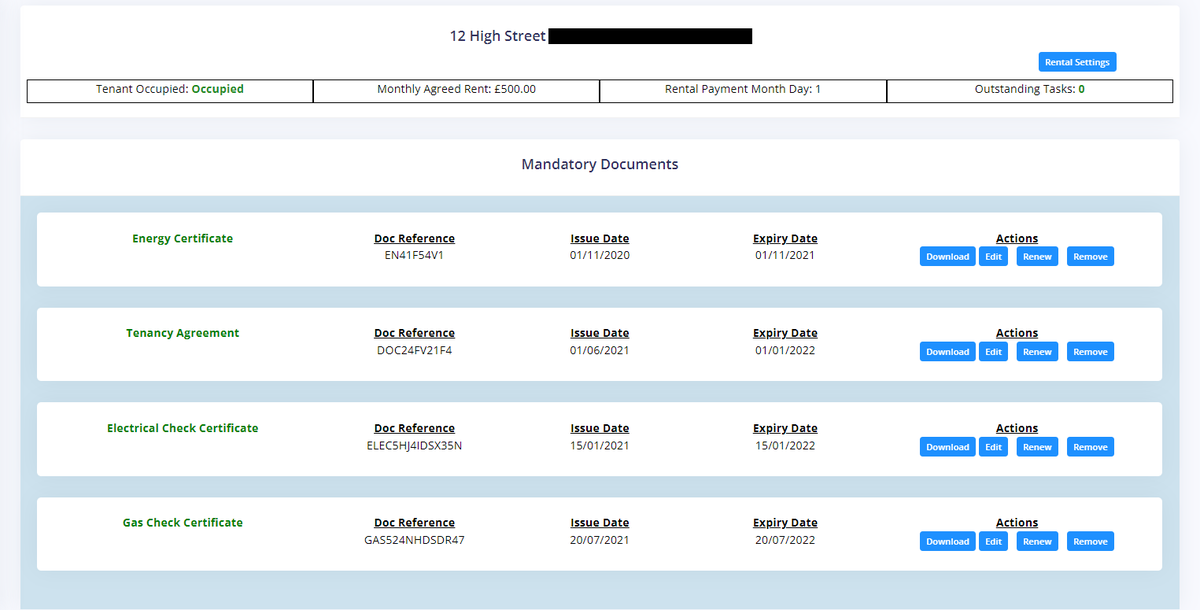Click issue date 15/01/2021
The width and height of the screenshot is (1200, 610).
(x=600, y=446)
